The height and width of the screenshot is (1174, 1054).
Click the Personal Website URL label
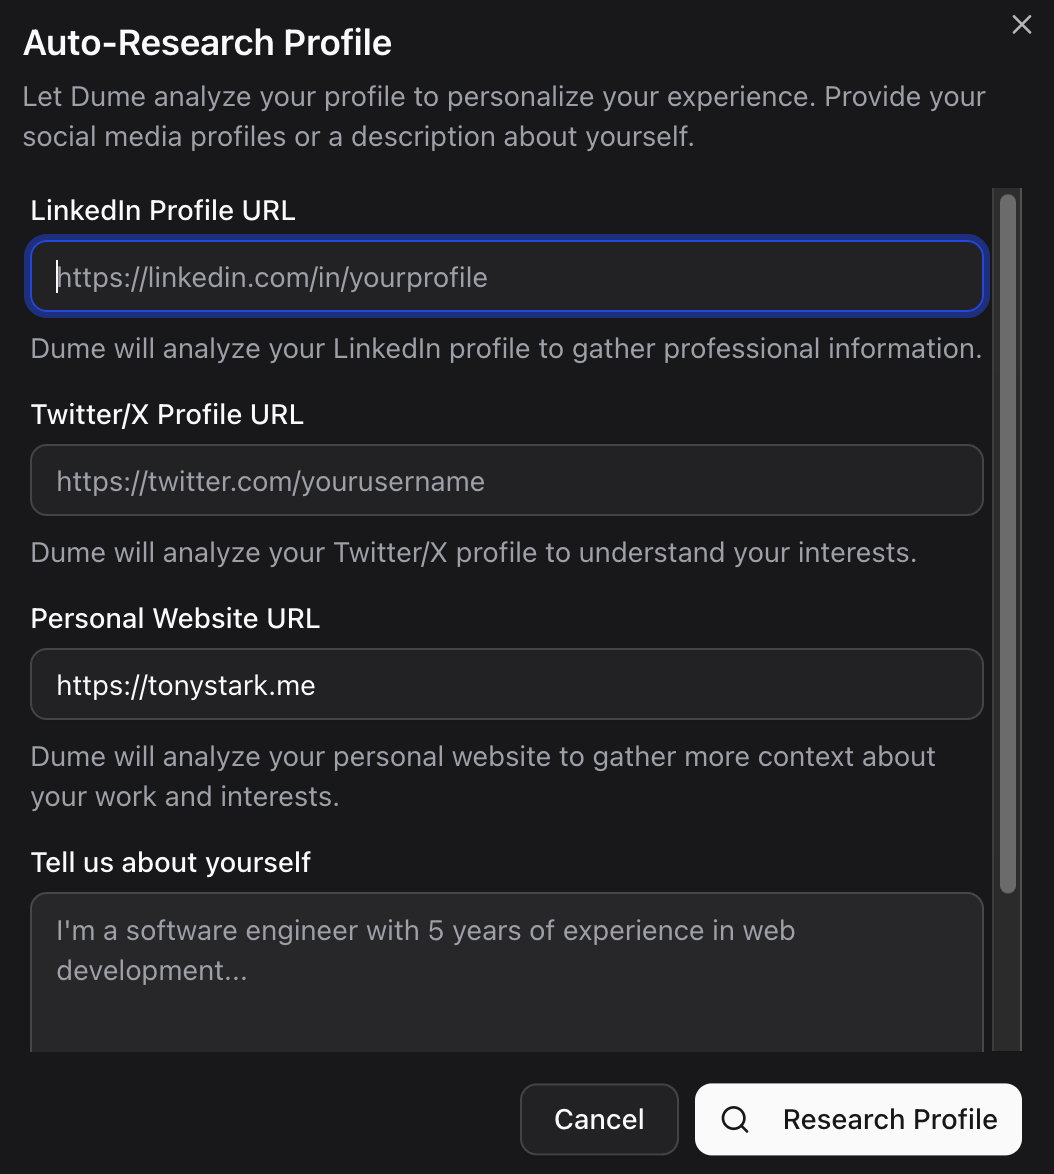[x=175, y=618]
